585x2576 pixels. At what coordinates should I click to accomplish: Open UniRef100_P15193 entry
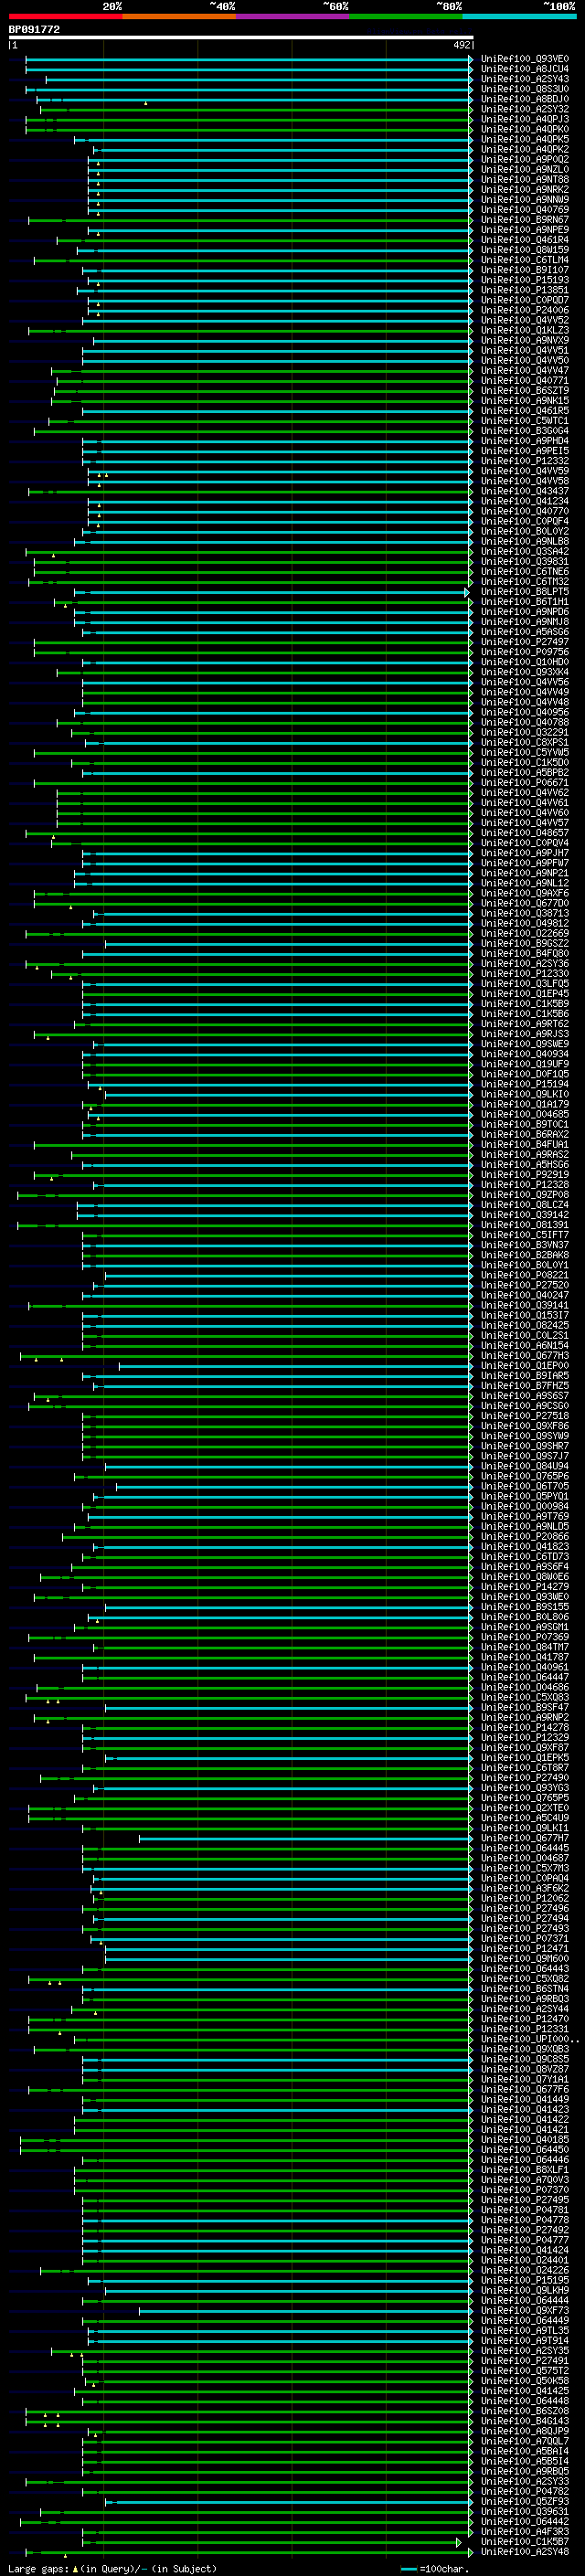[x=524, y=280]
